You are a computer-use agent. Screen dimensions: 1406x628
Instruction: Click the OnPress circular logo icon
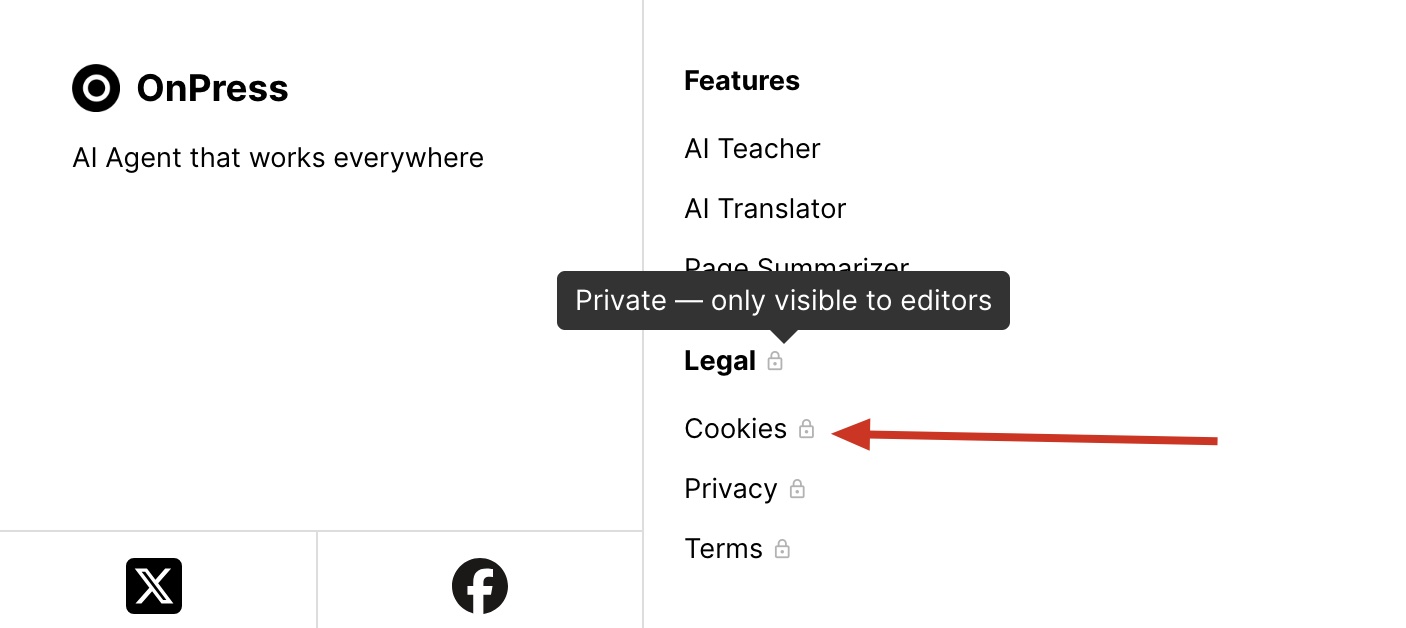(x=96, y=88)
